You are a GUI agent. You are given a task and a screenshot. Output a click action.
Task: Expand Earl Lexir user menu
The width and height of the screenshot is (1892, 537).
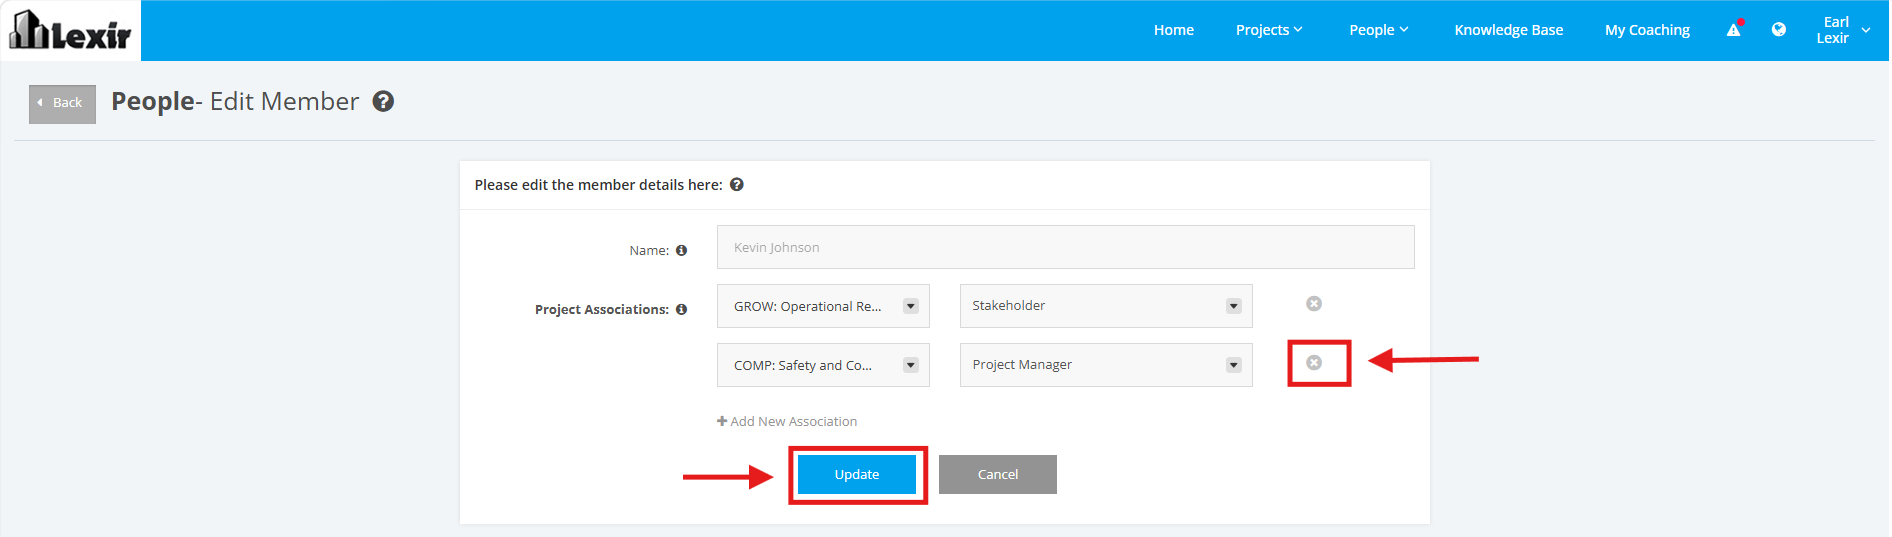[1842, 30]
